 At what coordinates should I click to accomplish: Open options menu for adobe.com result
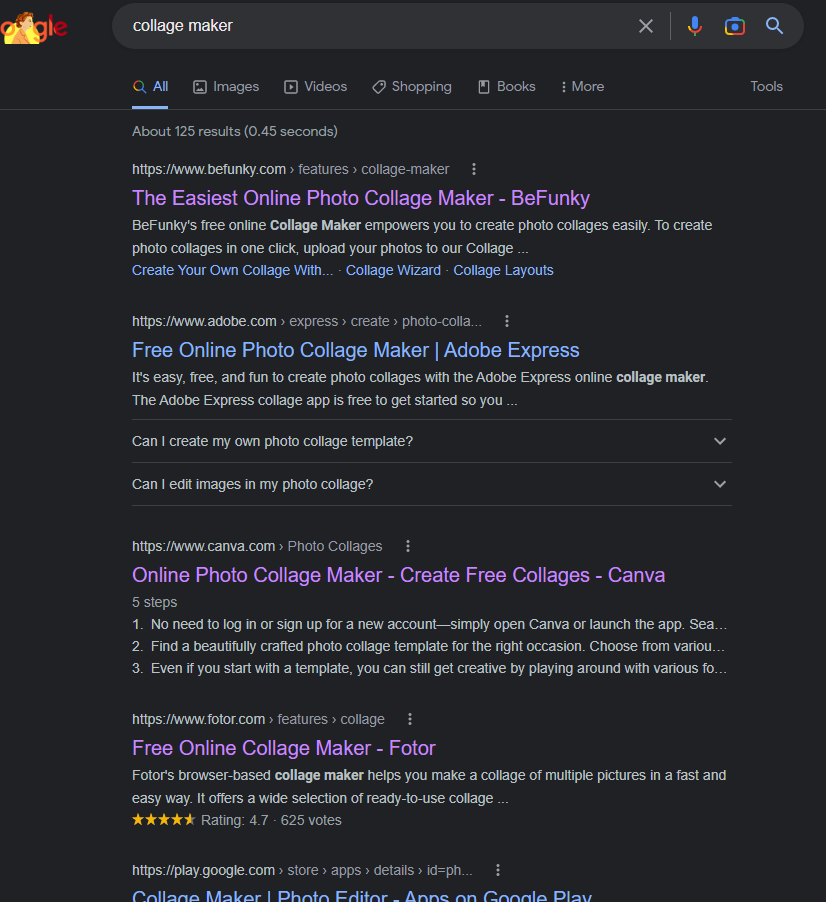point(507,321)
